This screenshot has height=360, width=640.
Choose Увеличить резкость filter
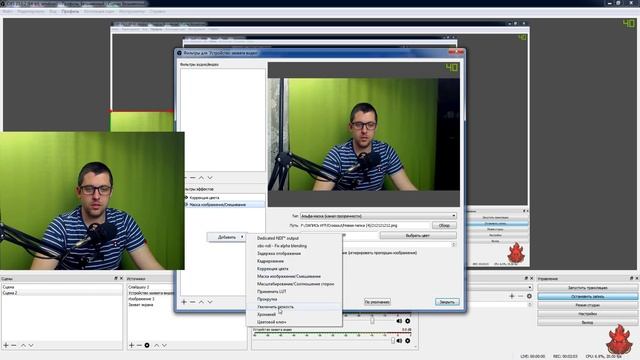276,307
